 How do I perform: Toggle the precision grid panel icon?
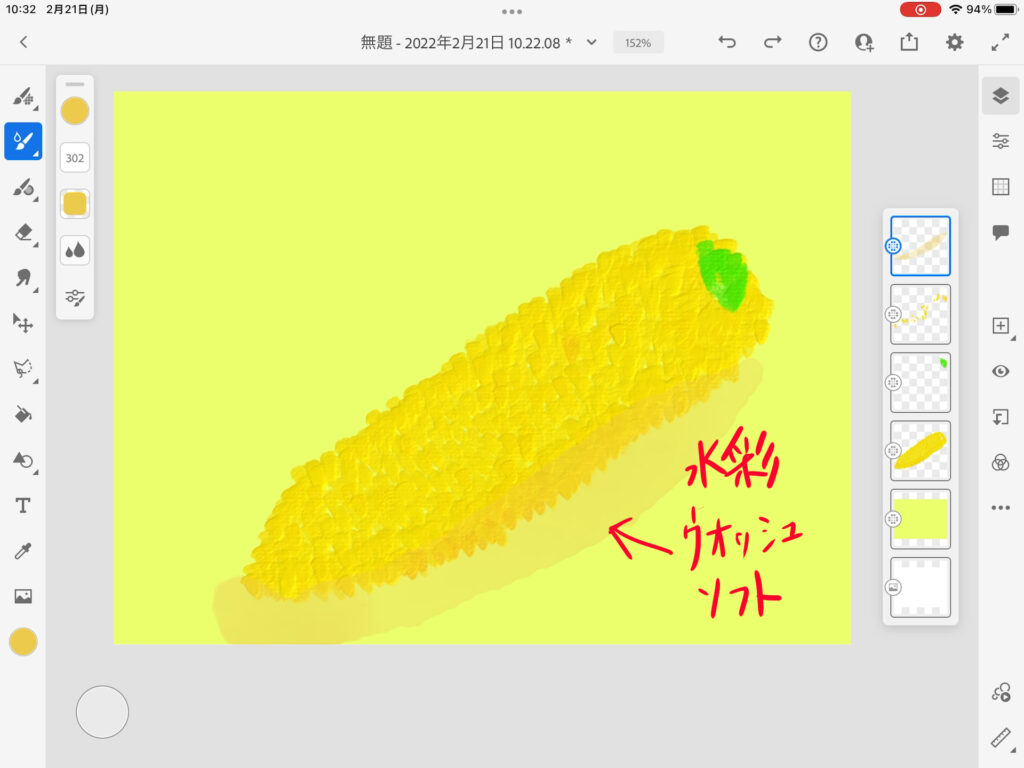[1000, 187]
